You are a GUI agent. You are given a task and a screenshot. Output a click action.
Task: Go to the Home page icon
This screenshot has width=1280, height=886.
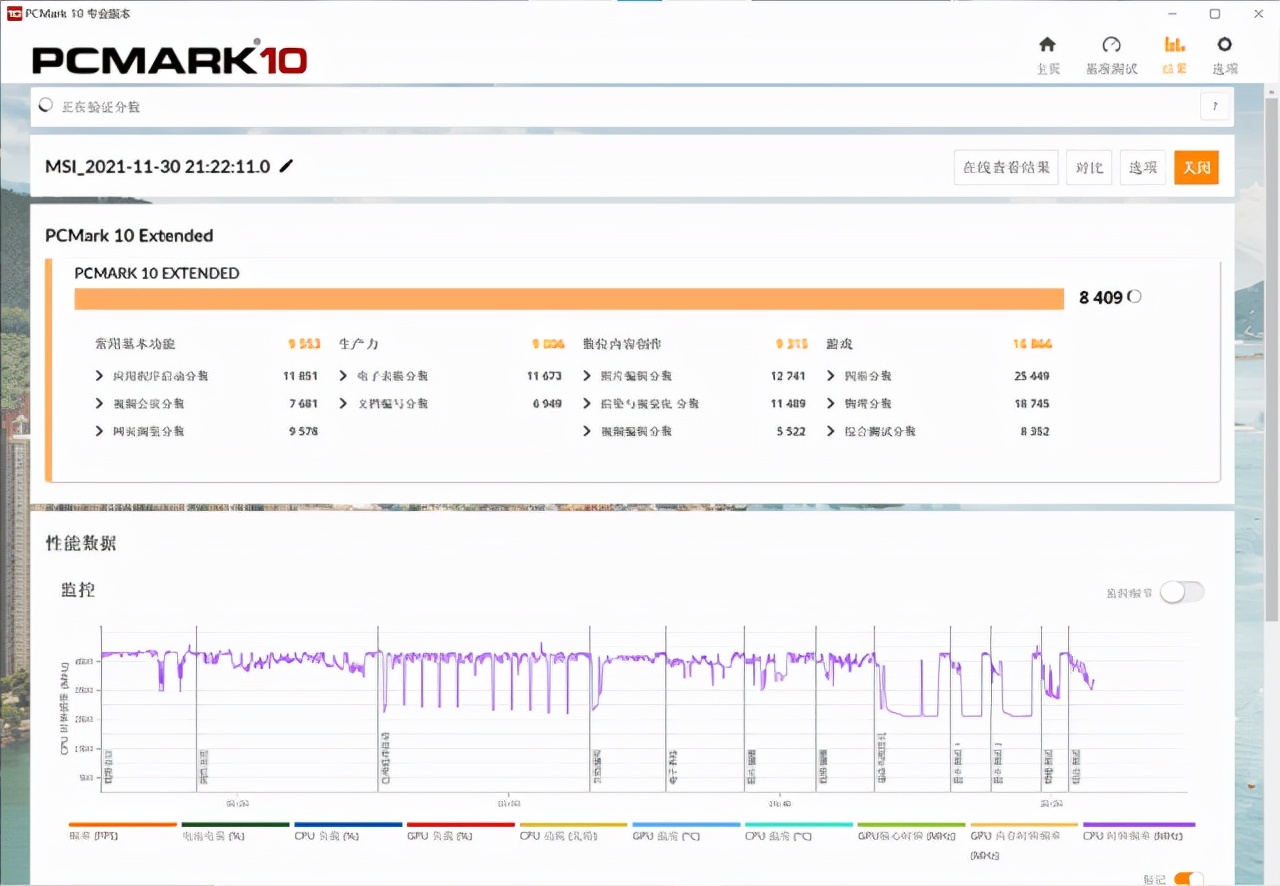pos(1047,45)
